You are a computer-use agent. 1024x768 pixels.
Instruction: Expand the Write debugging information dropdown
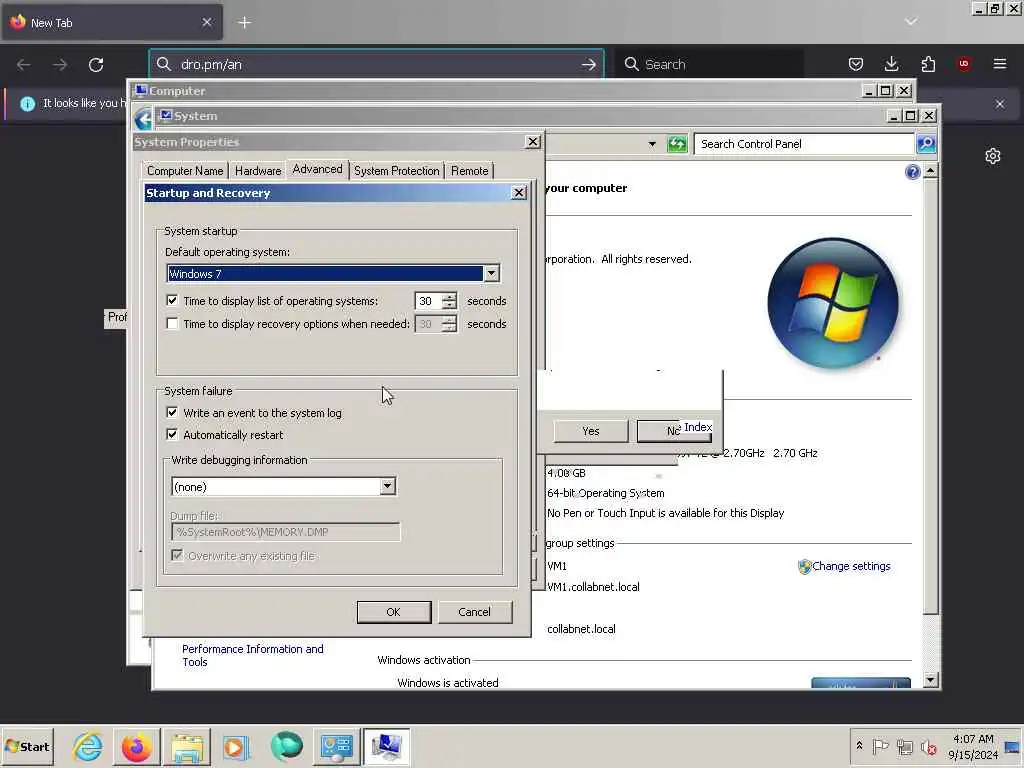point(387,486)
